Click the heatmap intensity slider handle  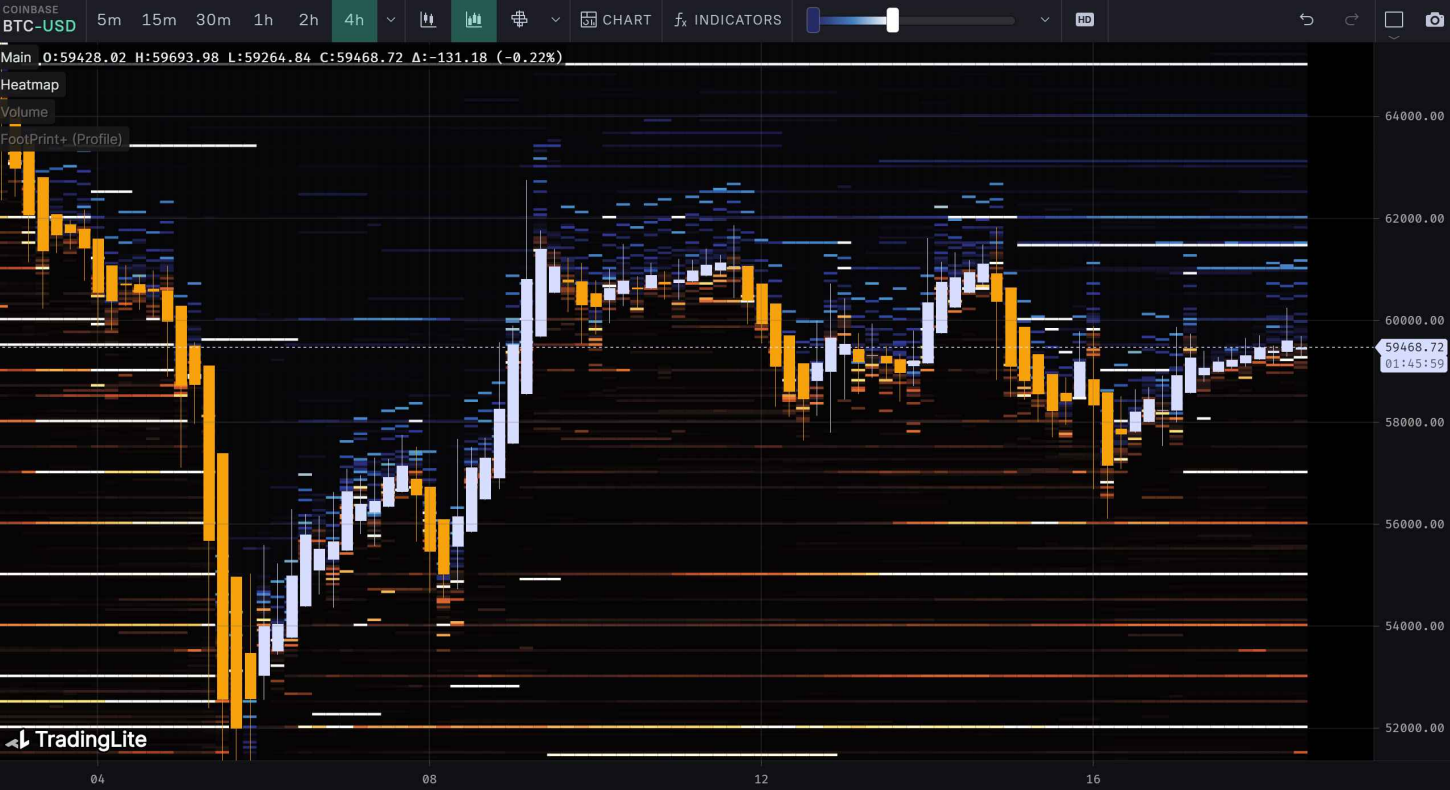tap(892, 20)
